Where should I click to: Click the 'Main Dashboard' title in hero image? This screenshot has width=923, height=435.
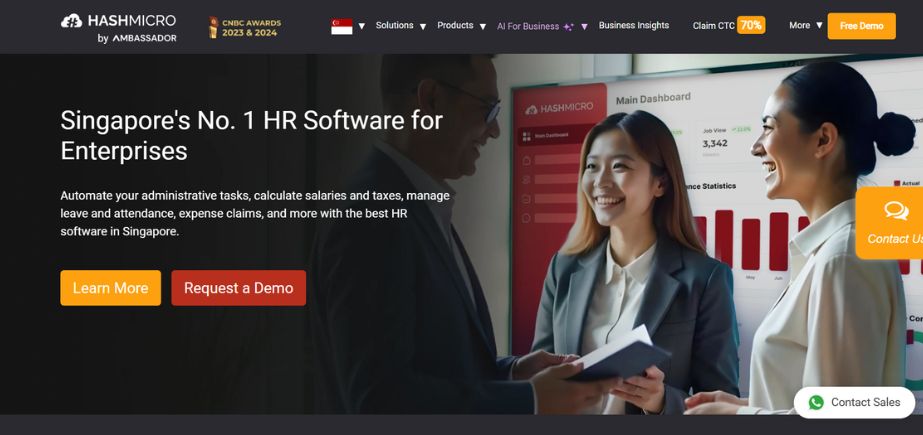tap(653, 99)
